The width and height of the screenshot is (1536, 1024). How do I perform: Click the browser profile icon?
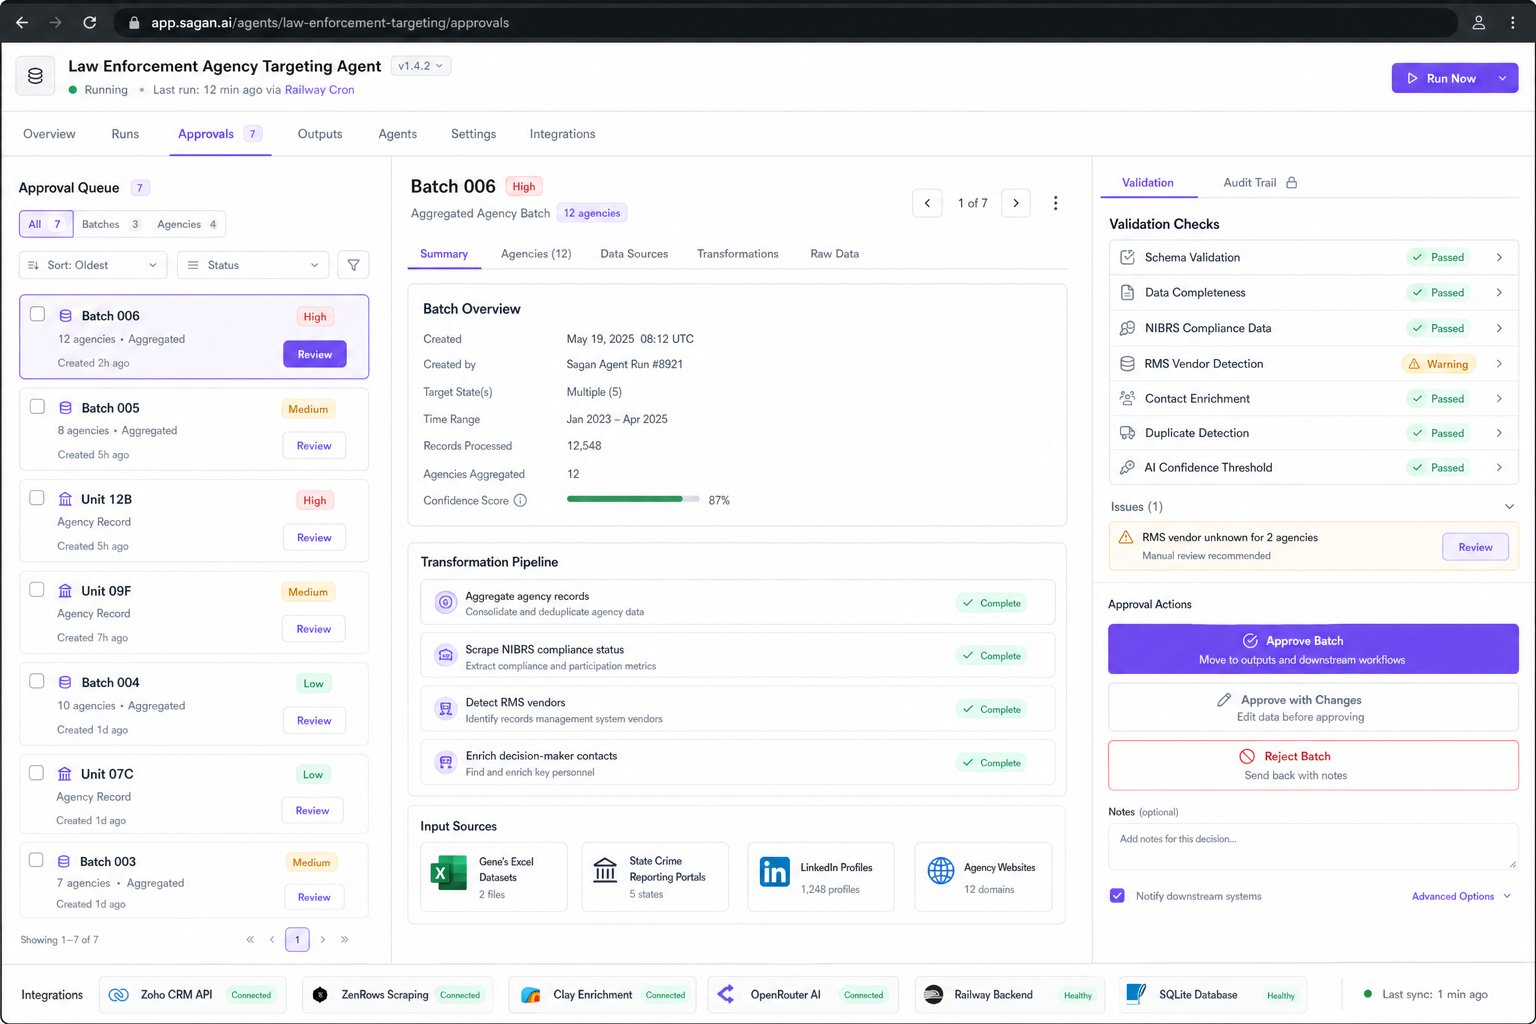click(x=1478, y=22)
